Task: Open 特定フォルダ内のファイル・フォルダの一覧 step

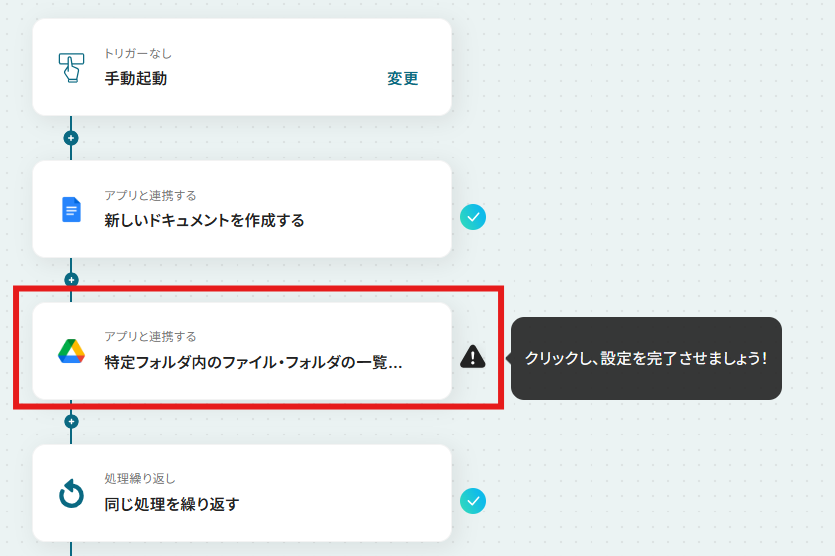Action: coord(242,351)
